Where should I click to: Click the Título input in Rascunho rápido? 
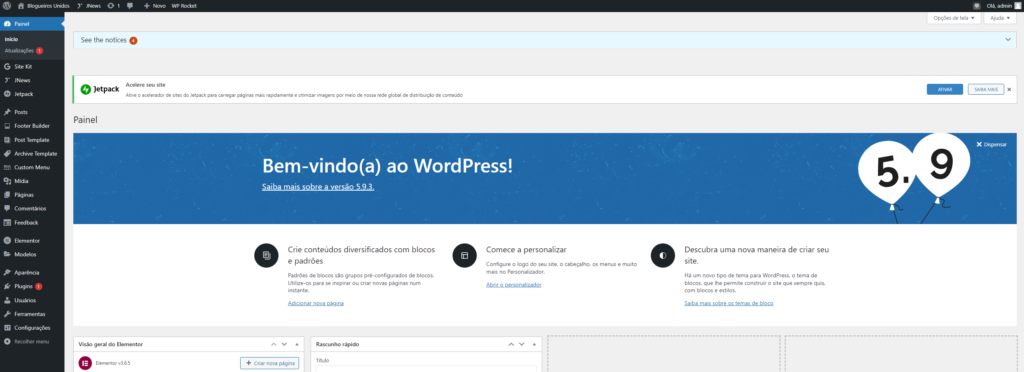pyautogui.click(x=426, y=369)
